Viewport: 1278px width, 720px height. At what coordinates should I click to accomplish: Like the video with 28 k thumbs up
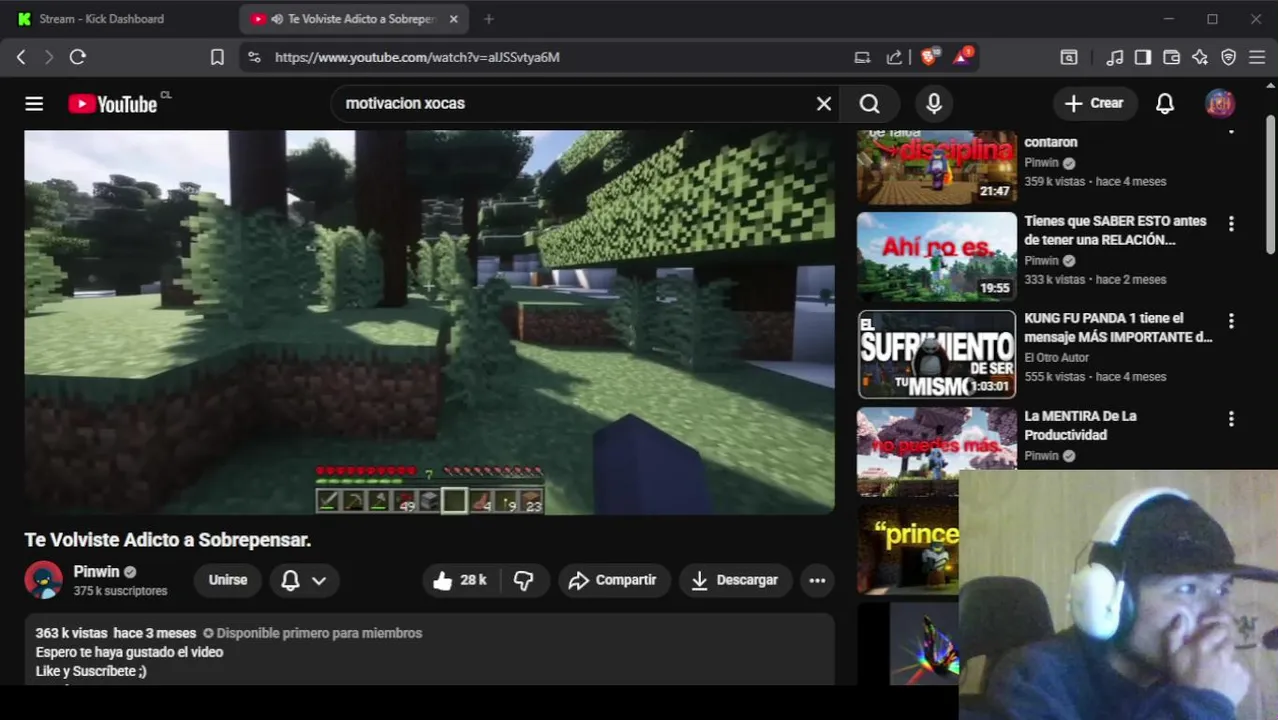[460, 580]
